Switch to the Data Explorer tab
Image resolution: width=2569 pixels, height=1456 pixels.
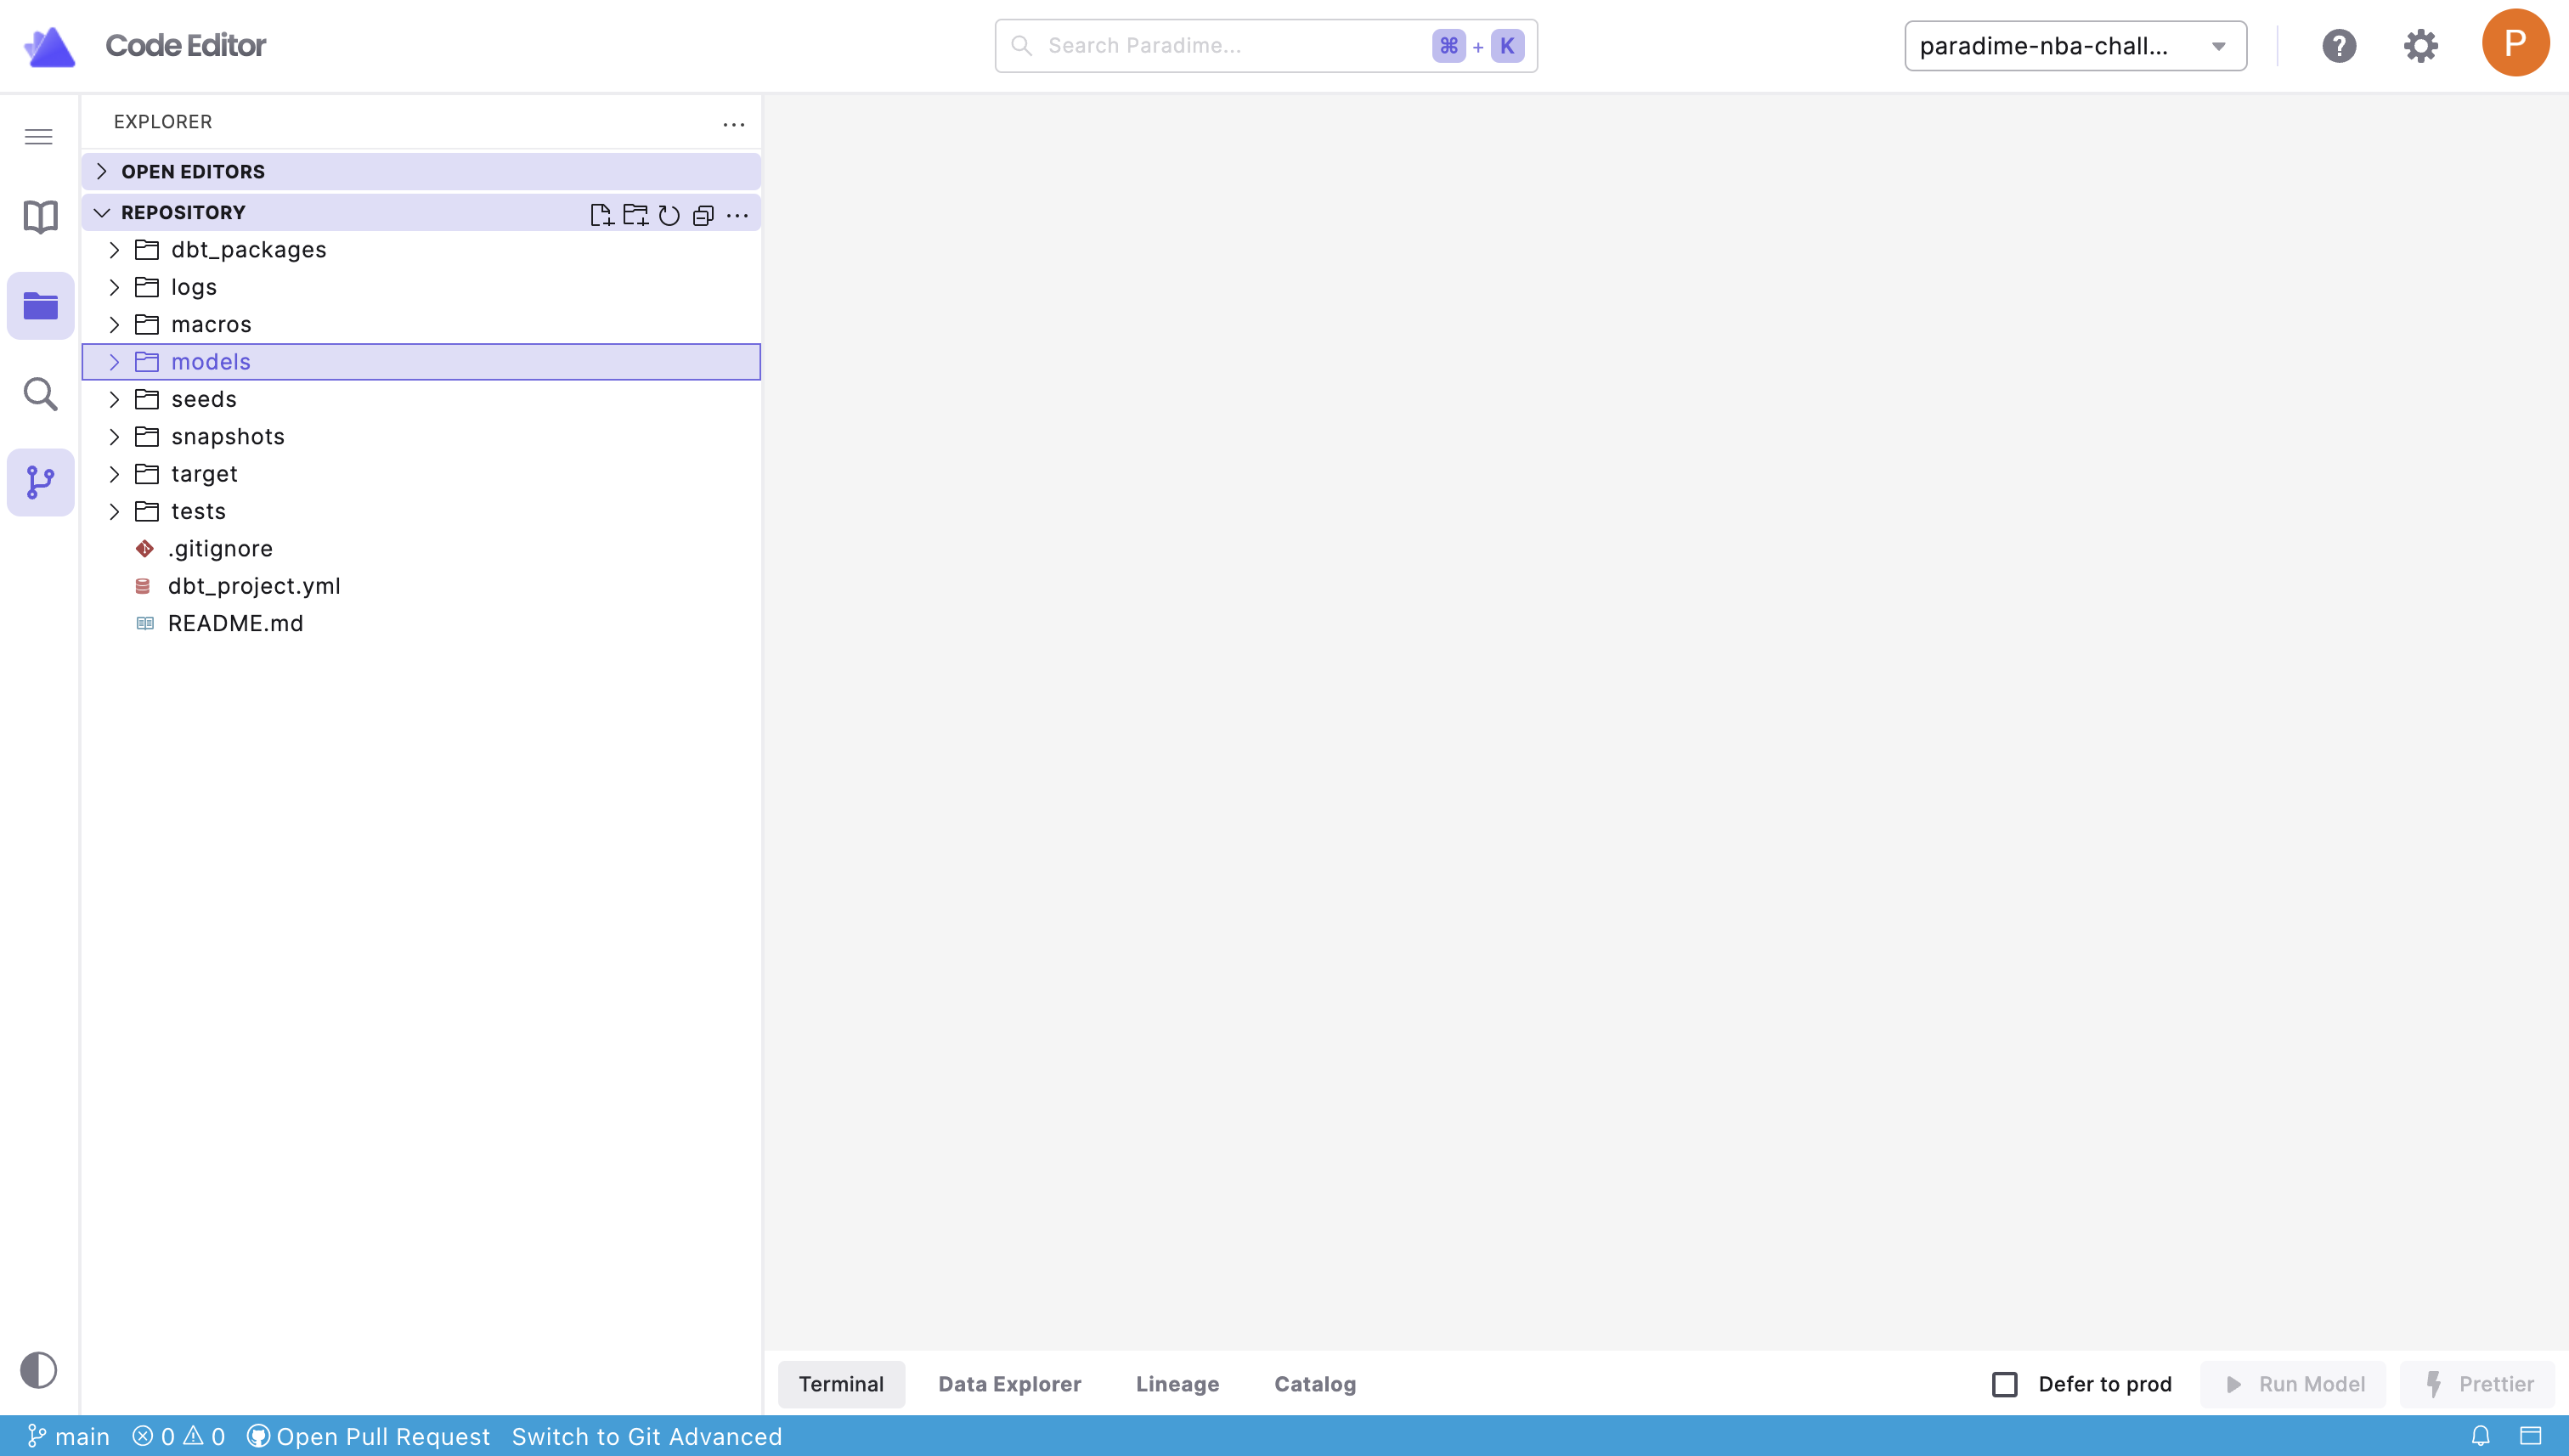pos(1009,1384)
